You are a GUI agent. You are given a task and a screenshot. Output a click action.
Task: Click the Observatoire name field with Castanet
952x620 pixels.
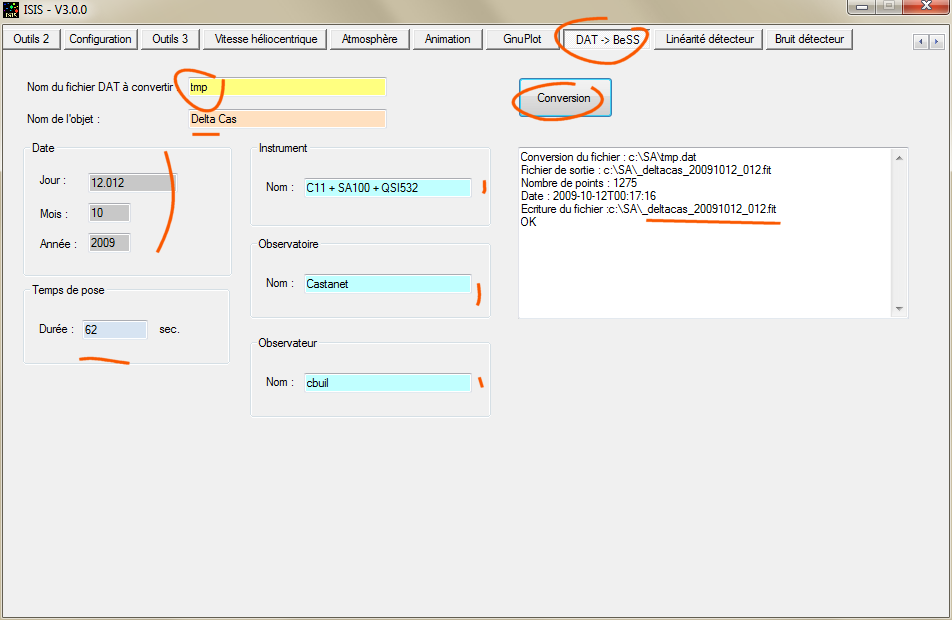click(x=387, y=283)
